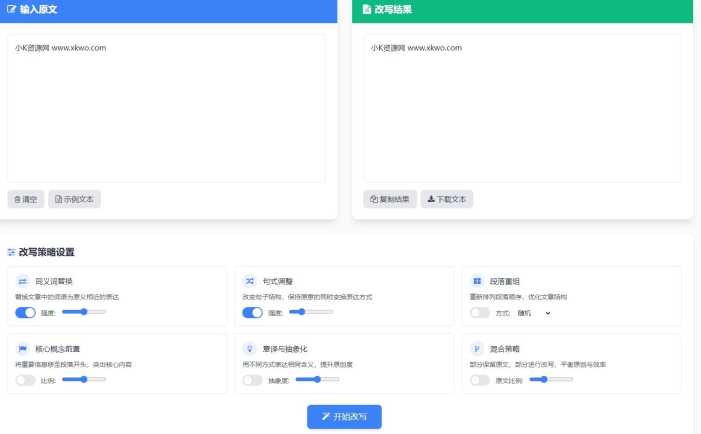Adjust the 核心概念前置 比例 slider
The height and width of the screenshot is (434, 701).
(x=84, y=379)
